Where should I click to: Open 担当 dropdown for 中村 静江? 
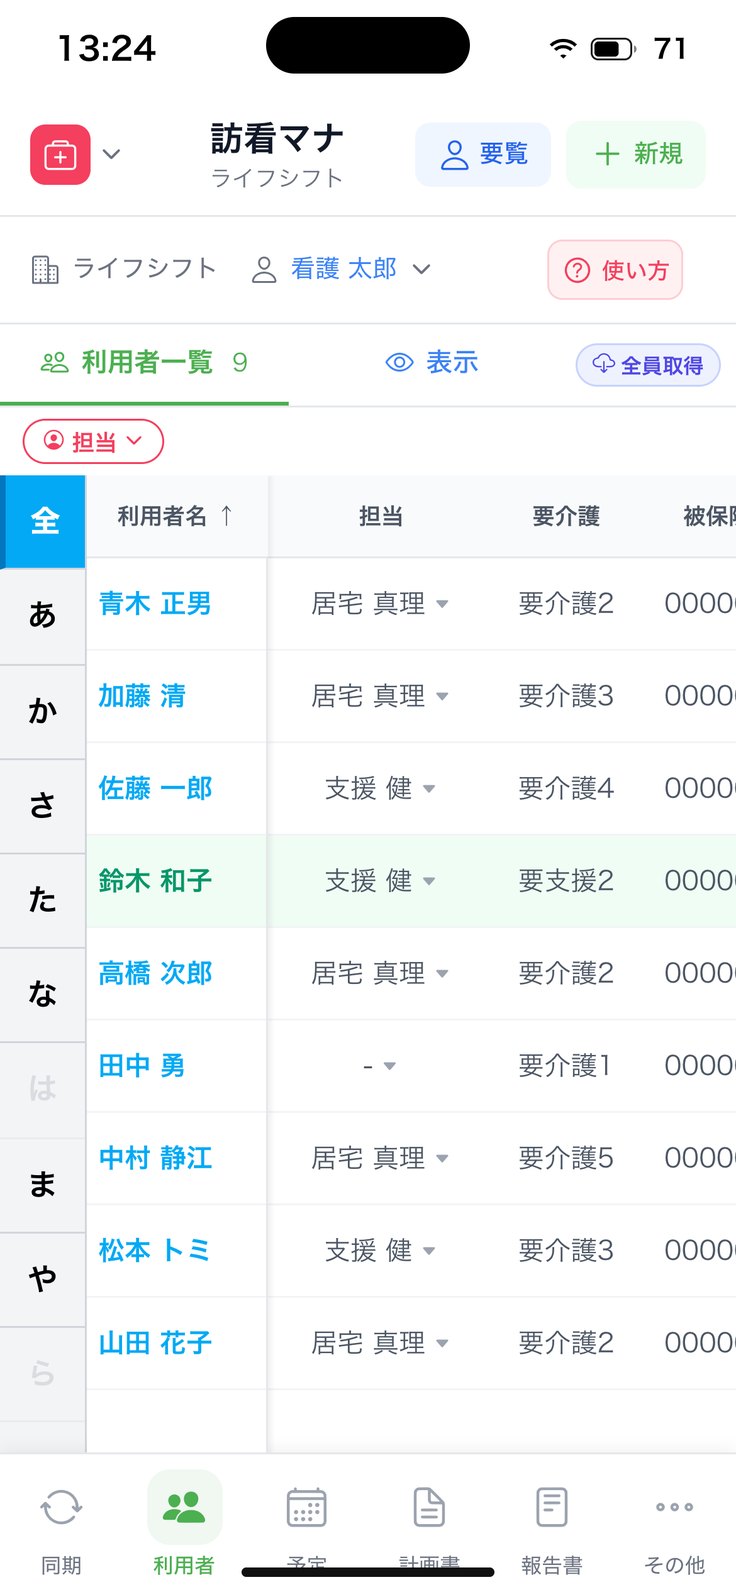click(x=380, y=1158)
